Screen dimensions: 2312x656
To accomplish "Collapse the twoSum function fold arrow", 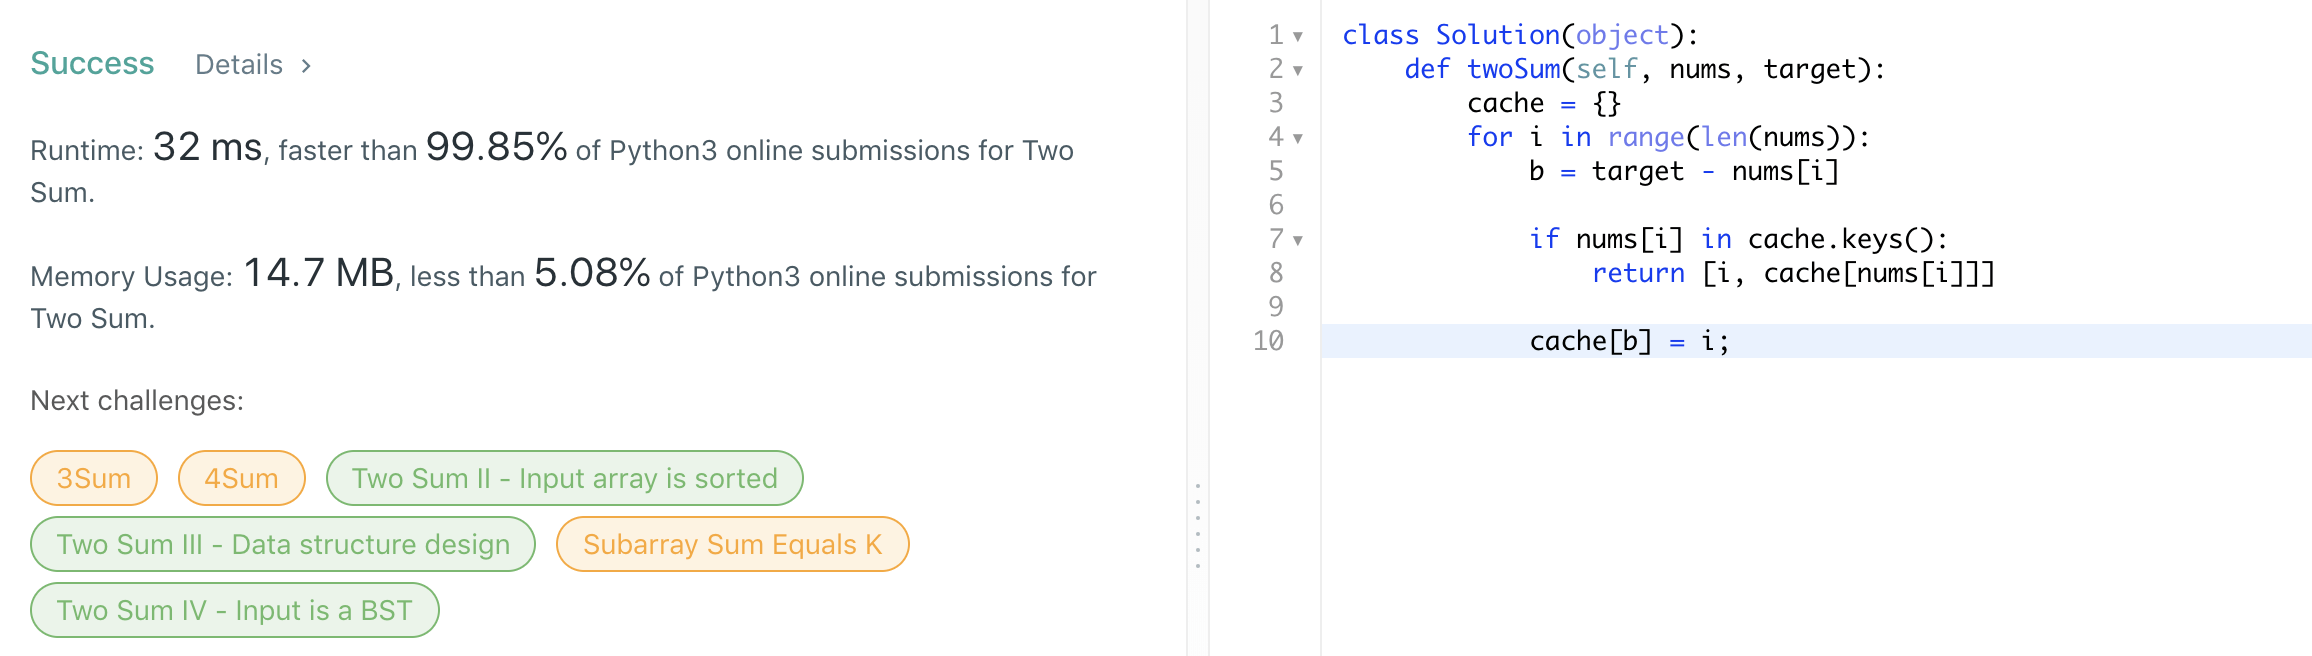I will click(x=1298, y=71).
